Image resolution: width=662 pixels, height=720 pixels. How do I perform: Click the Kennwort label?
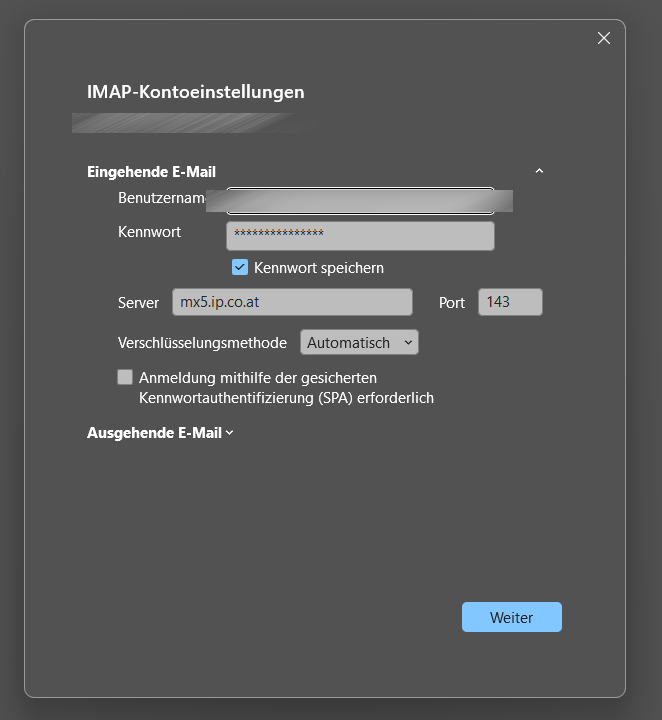click(x=149, y=232)
